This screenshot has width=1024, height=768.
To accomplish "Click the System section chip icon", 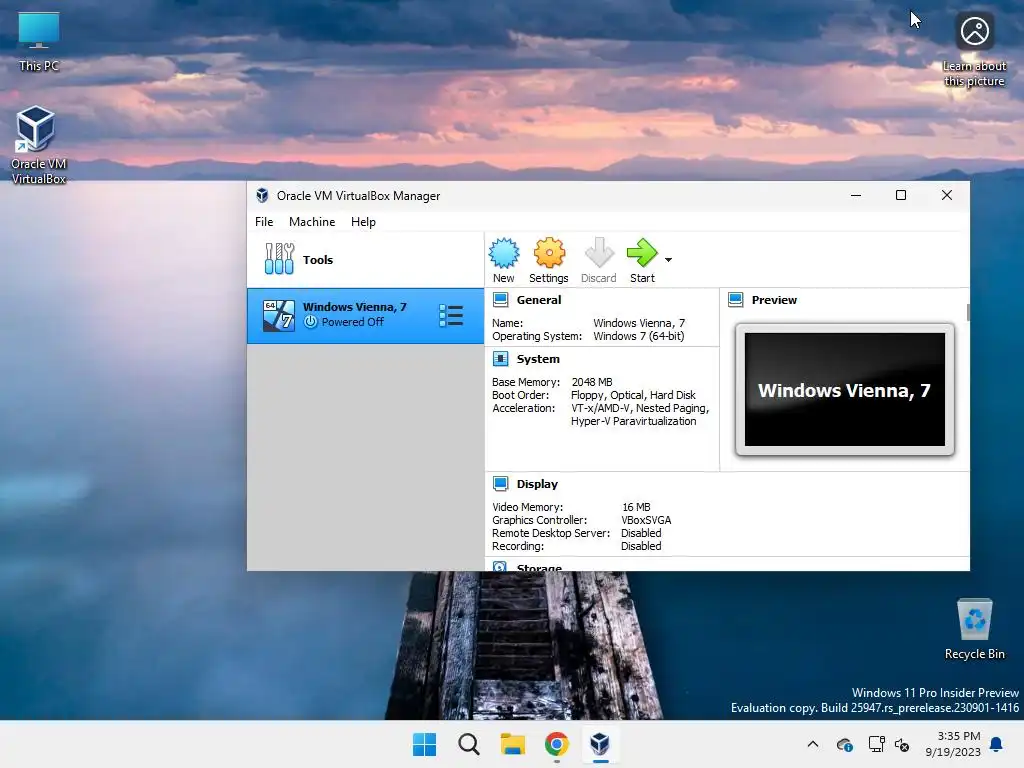I will (500, 359).
